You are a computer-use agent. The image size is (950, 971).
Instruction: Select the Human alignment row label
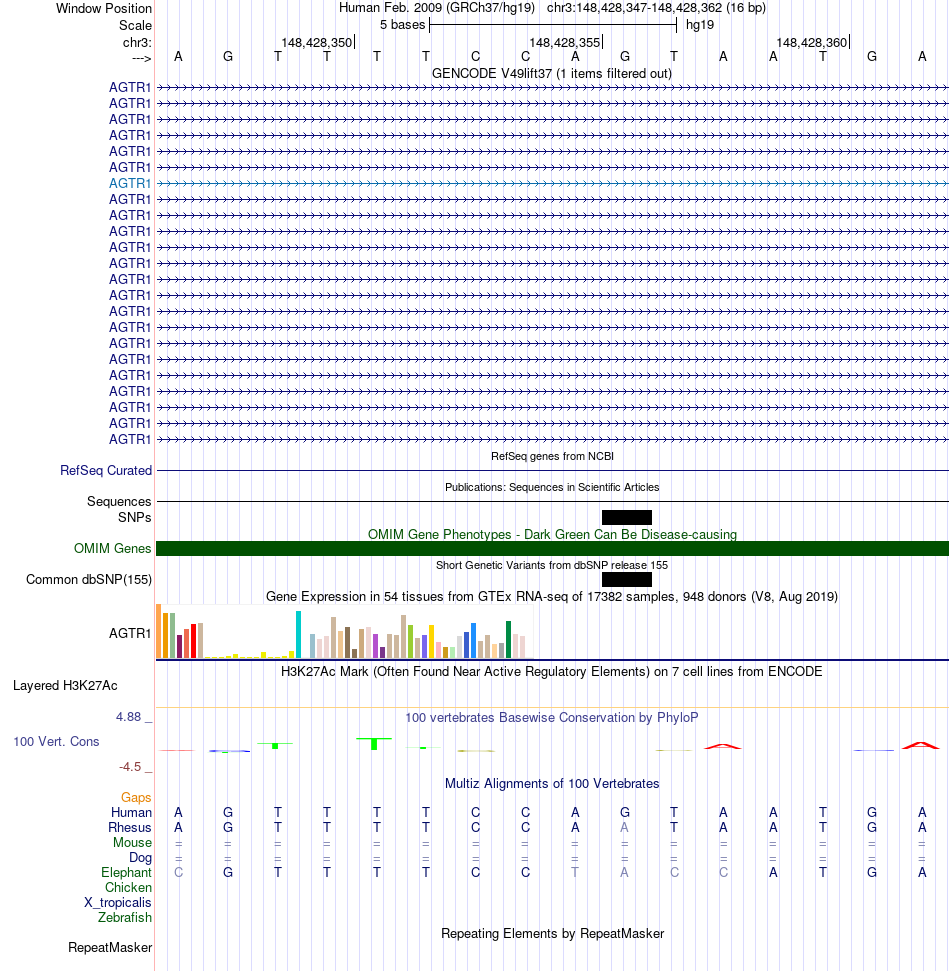pyautogui.click(x=131, y=812)
